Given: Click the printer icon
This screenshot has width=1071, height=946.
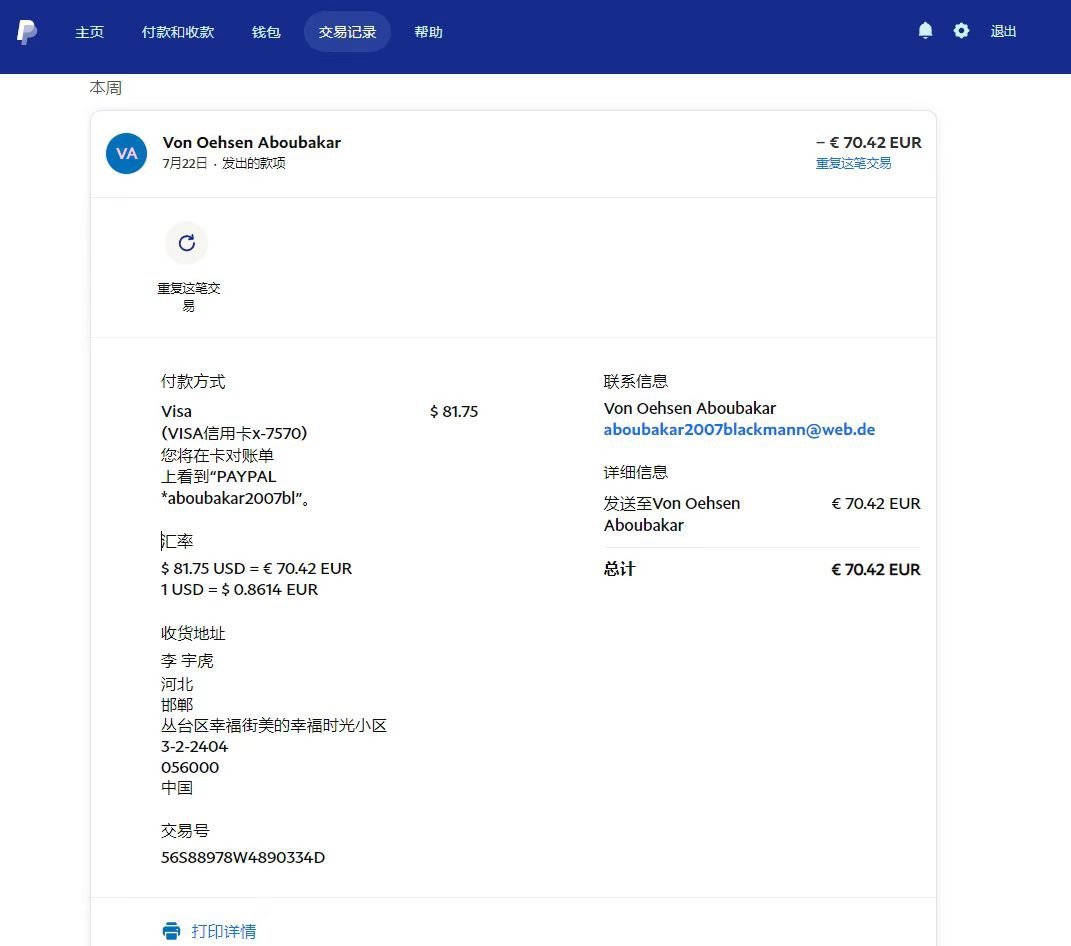Looking at the screenshot, I should [x=171, y=931].
